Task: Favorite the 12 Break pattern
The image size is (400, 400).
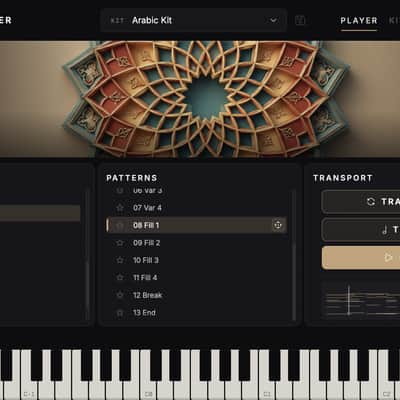Action: click(x=120, y=295)
